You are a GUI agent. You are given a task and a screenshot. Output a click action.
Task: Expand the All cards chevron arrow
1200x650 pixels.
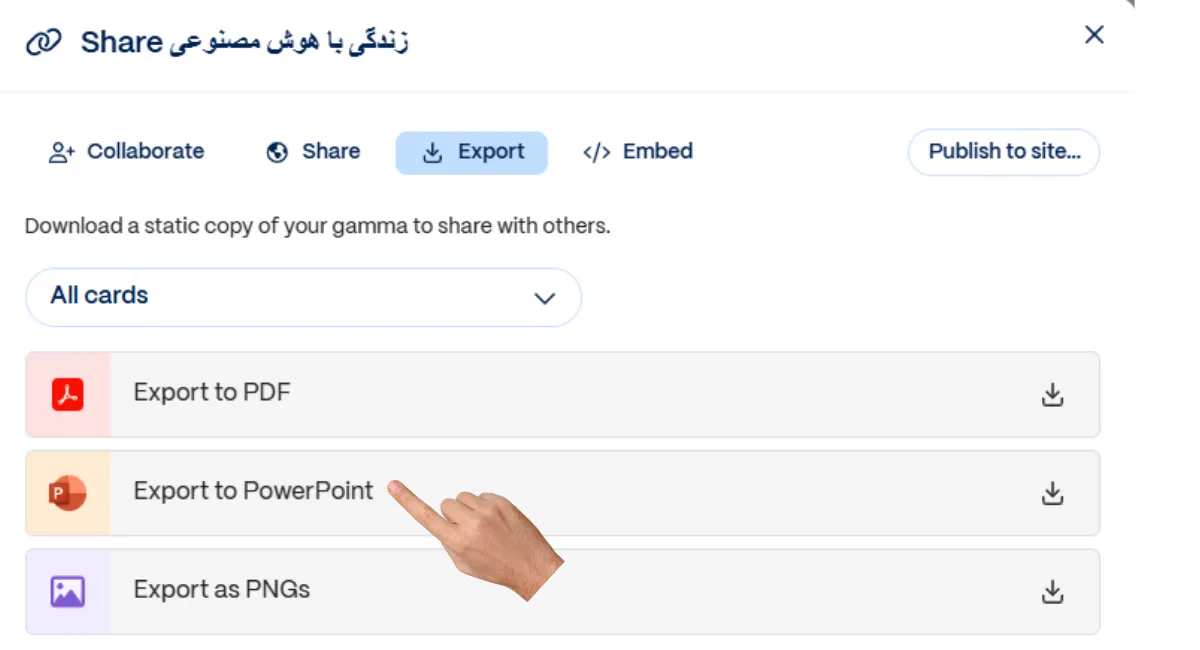544,298
